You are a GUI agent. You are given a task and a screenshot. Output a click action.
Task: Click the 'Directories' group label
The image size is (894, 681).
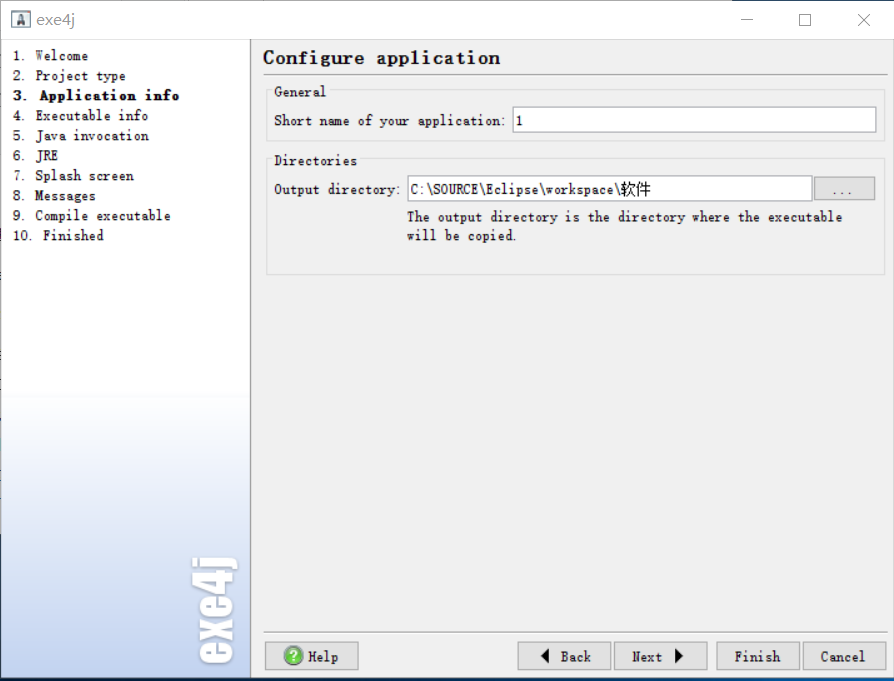(x=315, y=161)
